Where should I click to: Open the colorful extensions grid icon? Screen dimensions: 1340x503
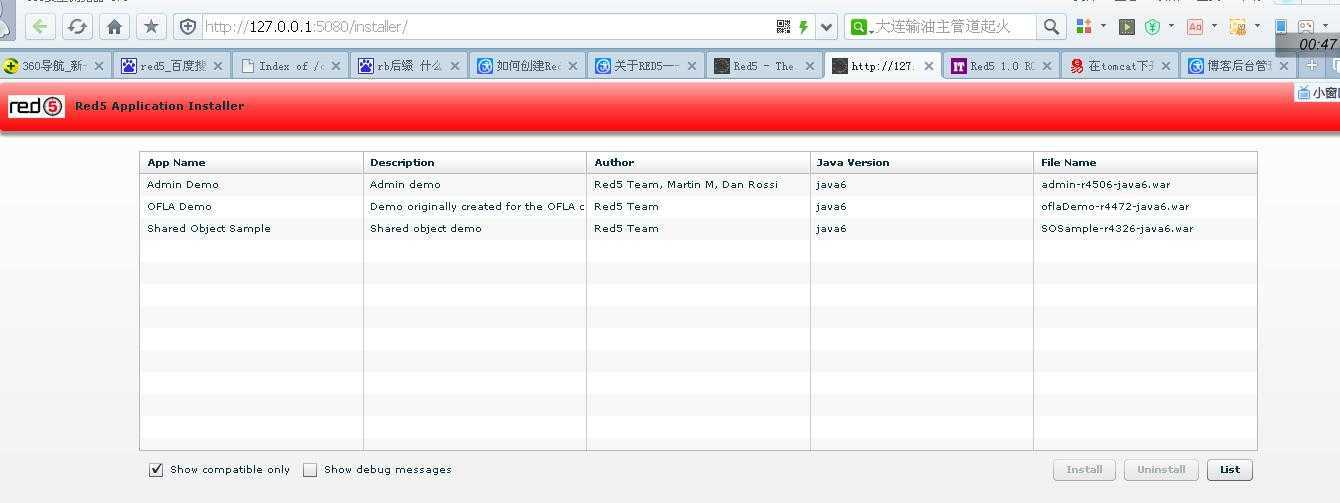(x=1084, y=26)
